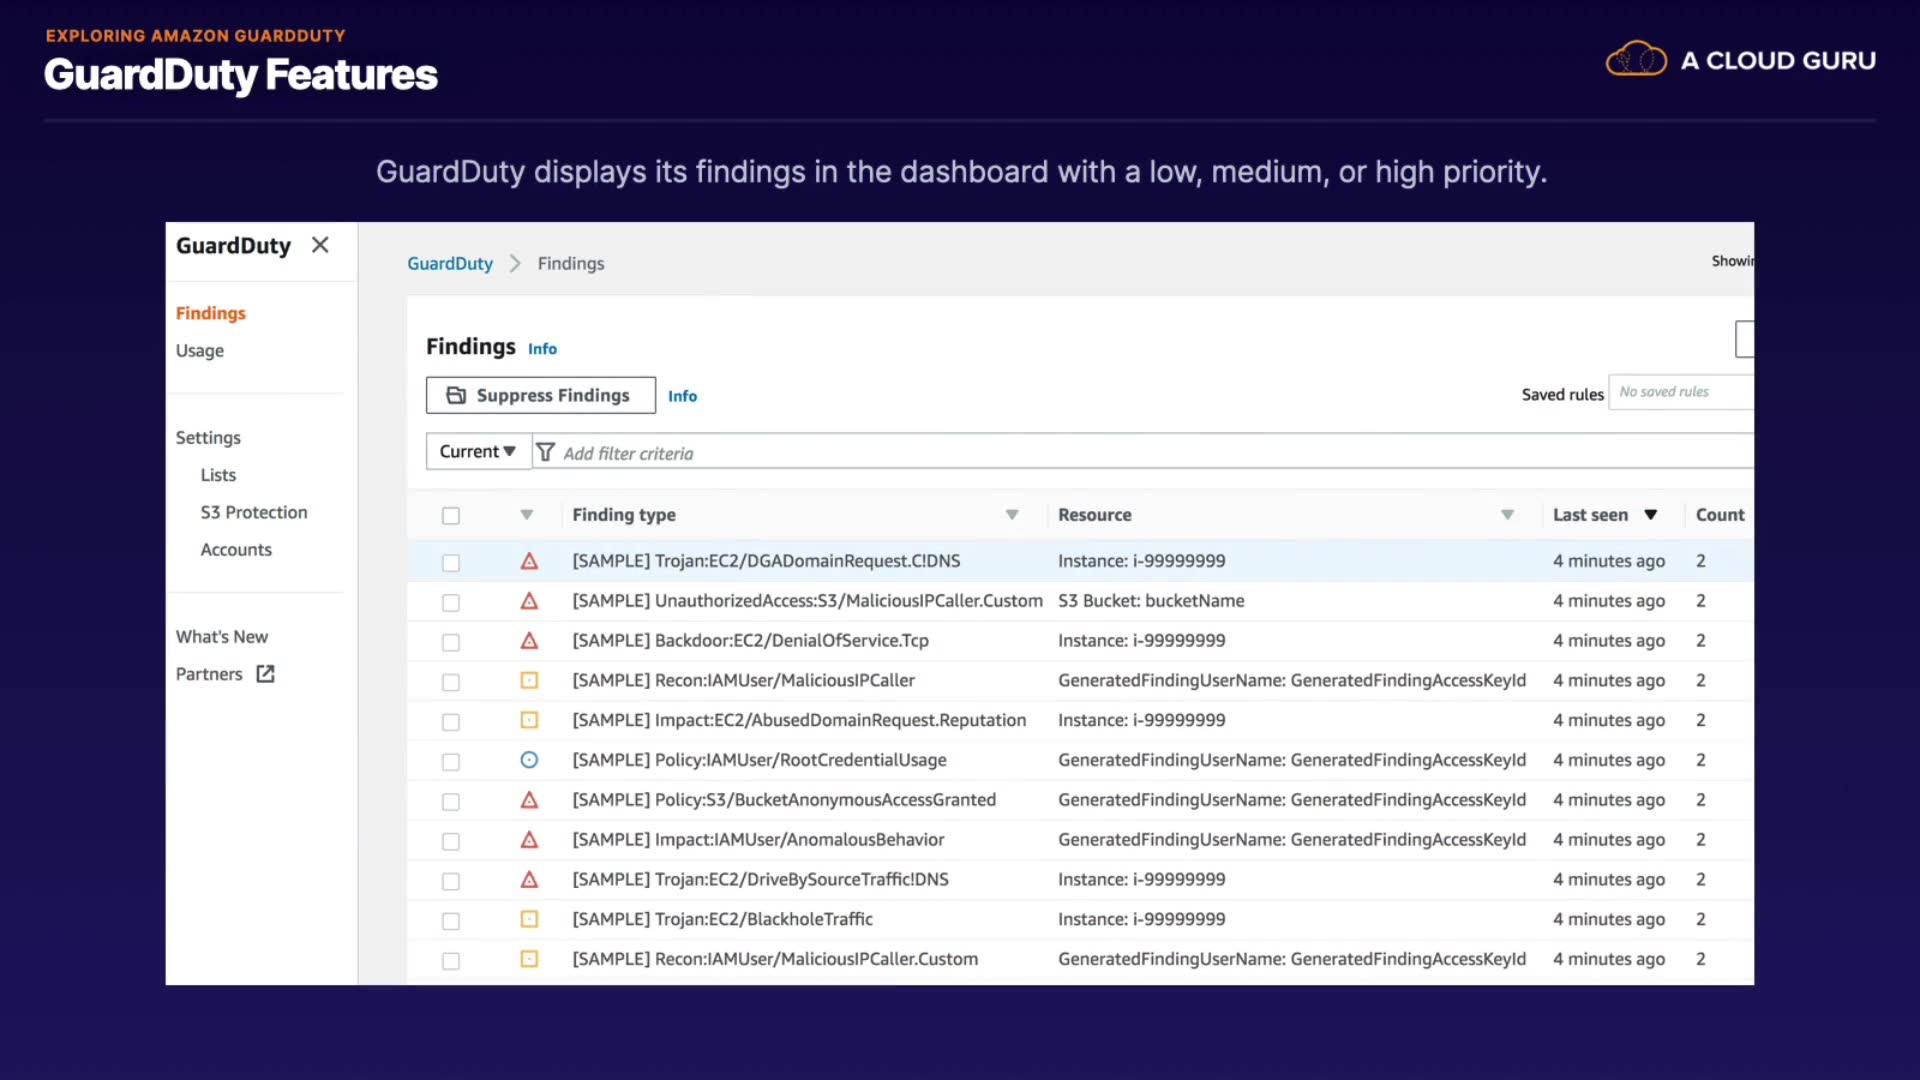Go to Usage in sidebar
Image resolution: width=1920 pixels, height=1080 pixels.
[200, 351]
